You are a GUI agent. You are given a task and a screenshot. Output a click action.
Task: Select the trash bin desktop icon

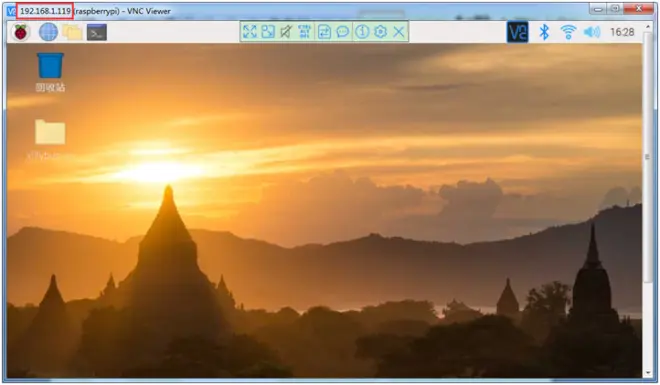click(50, 72)
